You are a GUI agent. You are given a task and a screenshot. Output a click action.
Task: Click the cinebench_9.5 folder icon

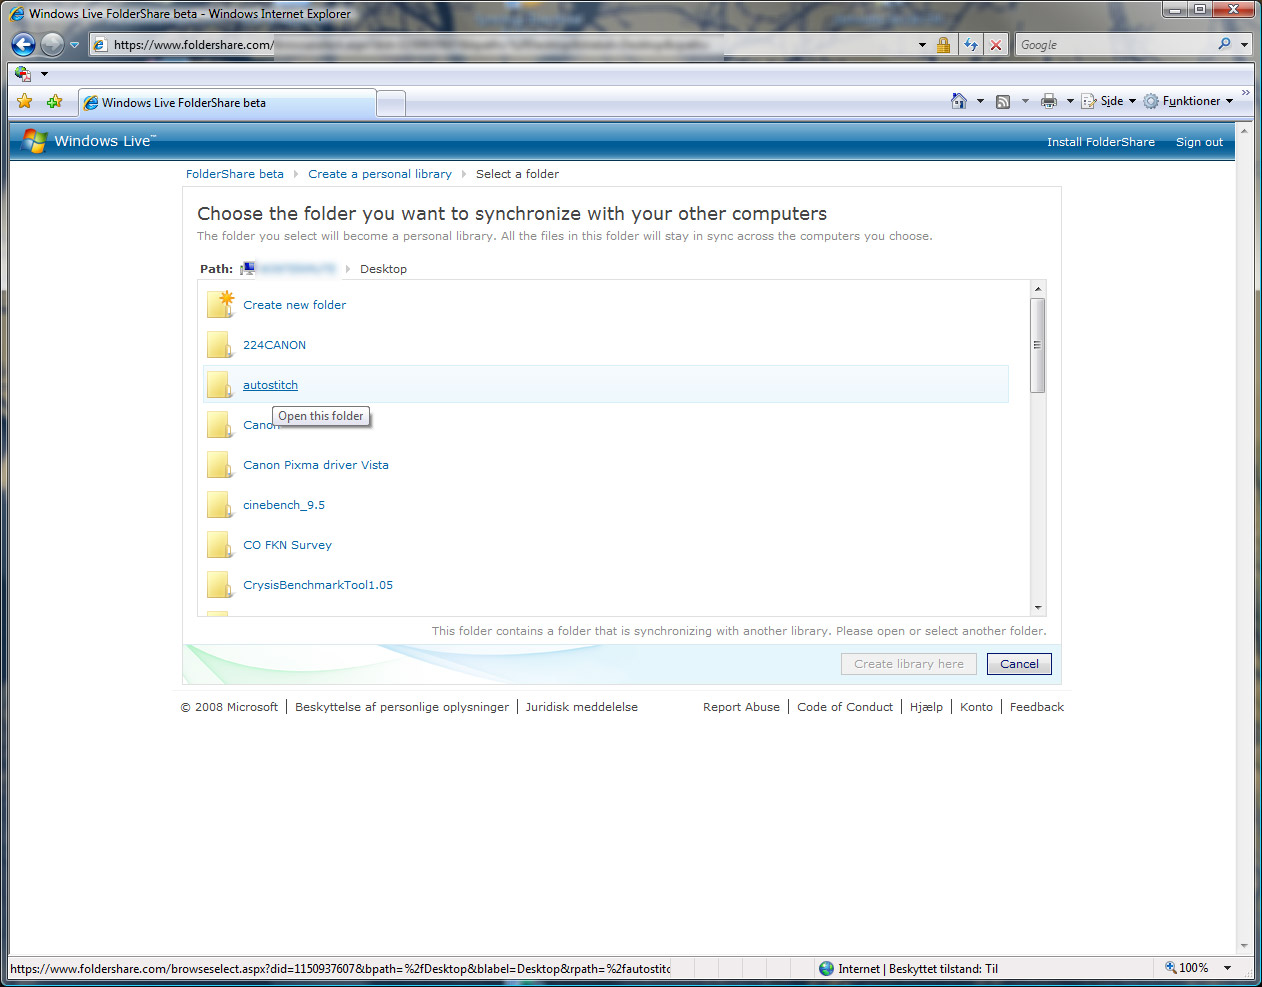(x=219, y=505)
